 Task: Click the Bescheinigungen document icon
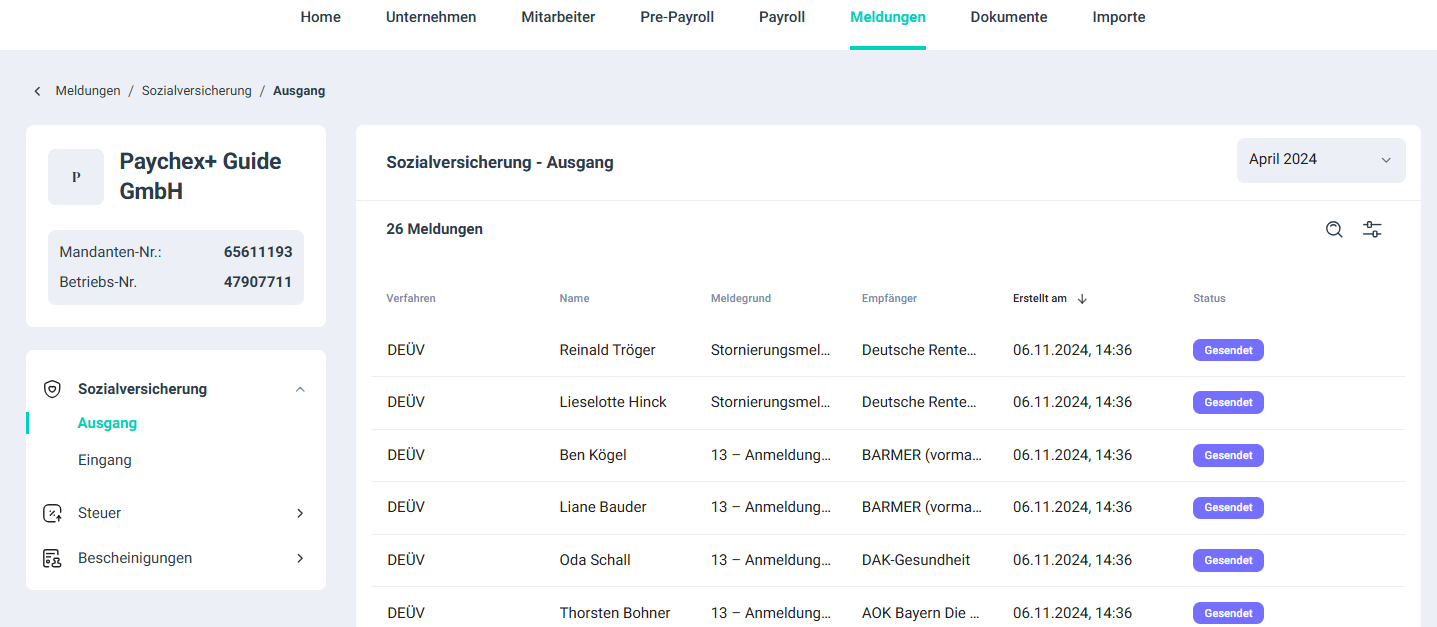point(53,558)
